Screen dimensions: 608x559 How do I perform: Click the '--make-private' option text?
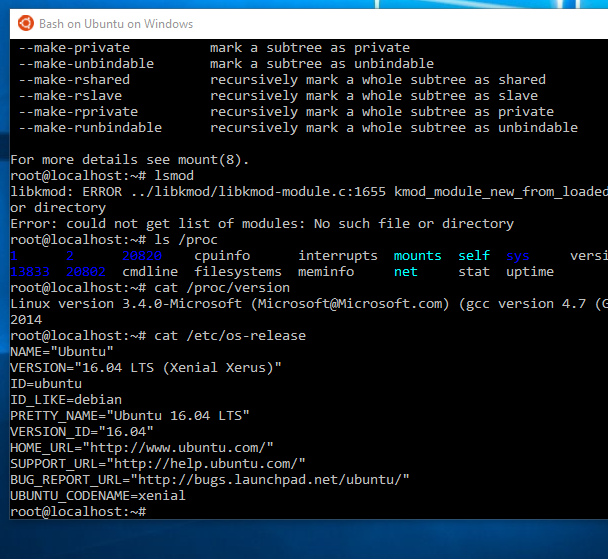click(x=74, y=48)
